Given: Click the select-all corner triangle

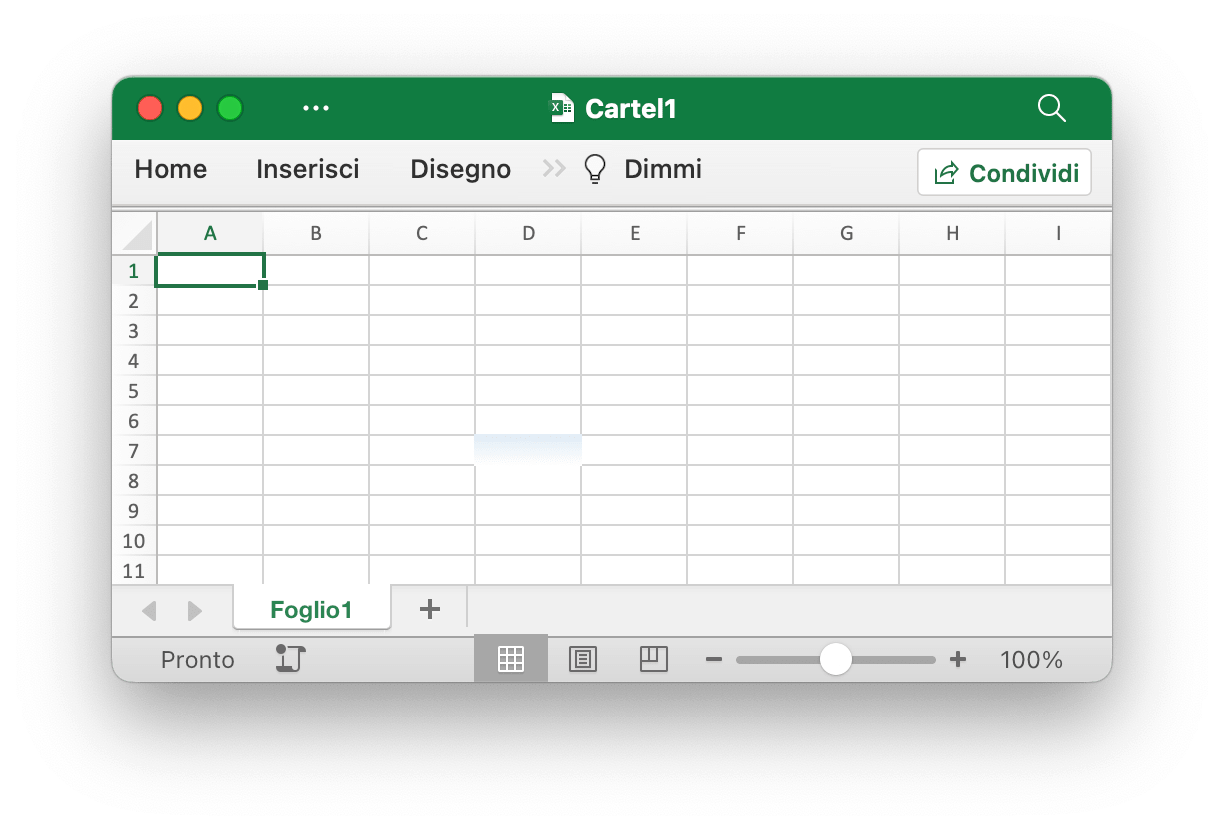Looking at the screenshot, I should 136,236.
